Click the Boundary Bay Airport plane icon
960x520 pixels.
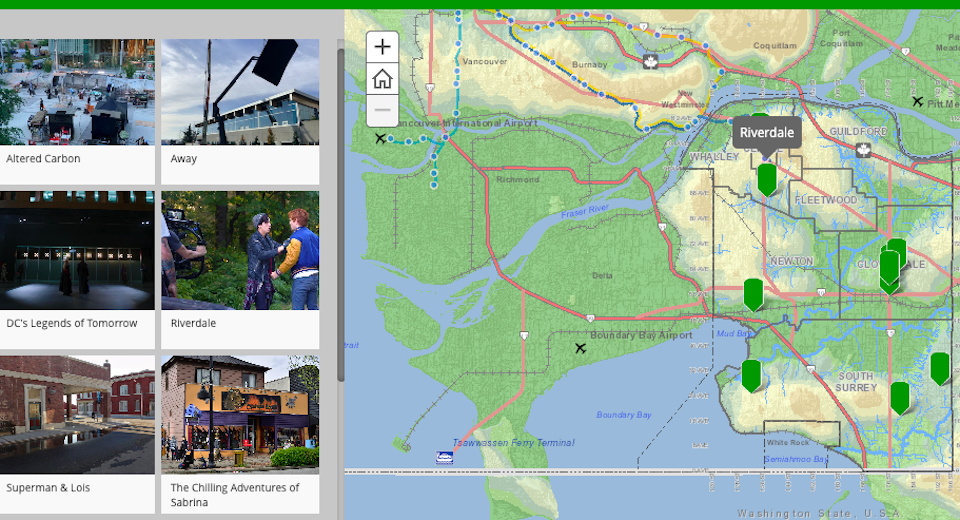pyautogui.click(x=580, y=349)
